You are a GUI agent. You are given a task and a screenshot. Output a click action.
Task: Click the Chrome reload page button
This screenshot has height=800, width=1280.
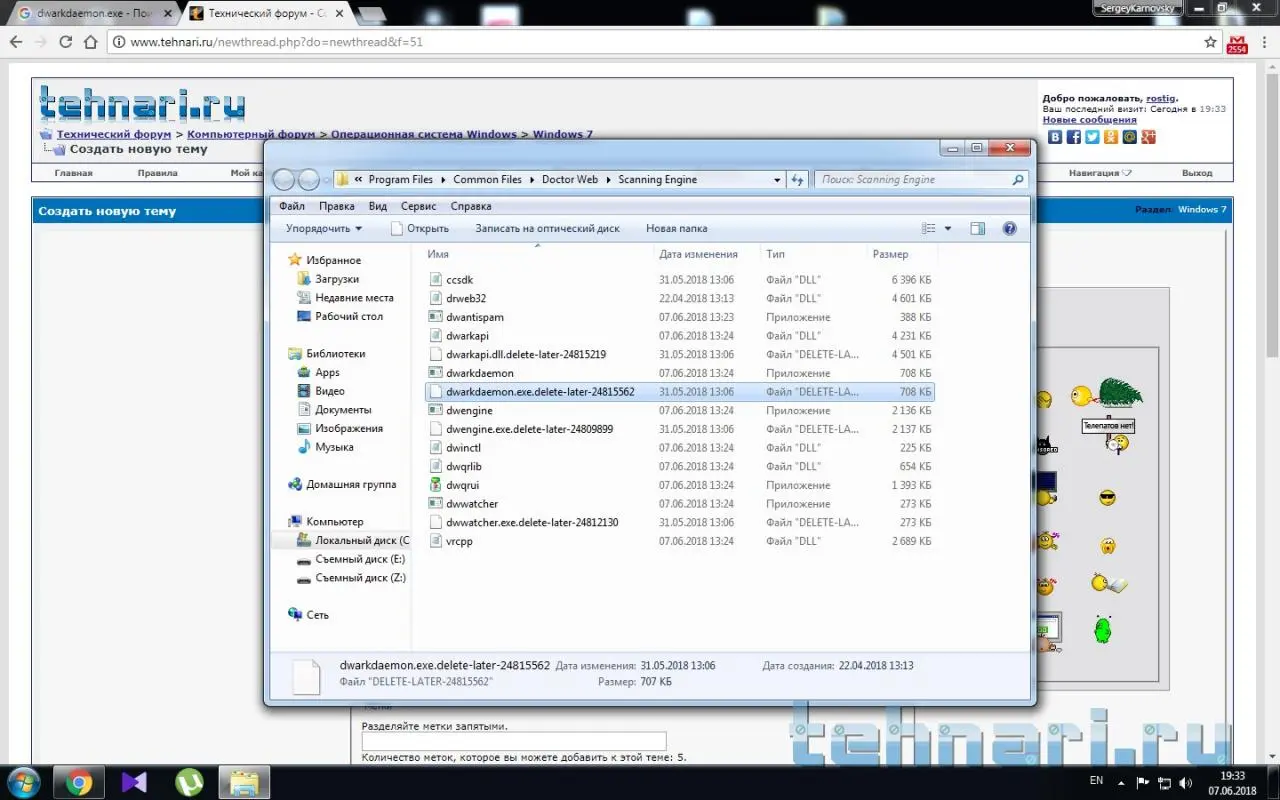tap(66, 42)
